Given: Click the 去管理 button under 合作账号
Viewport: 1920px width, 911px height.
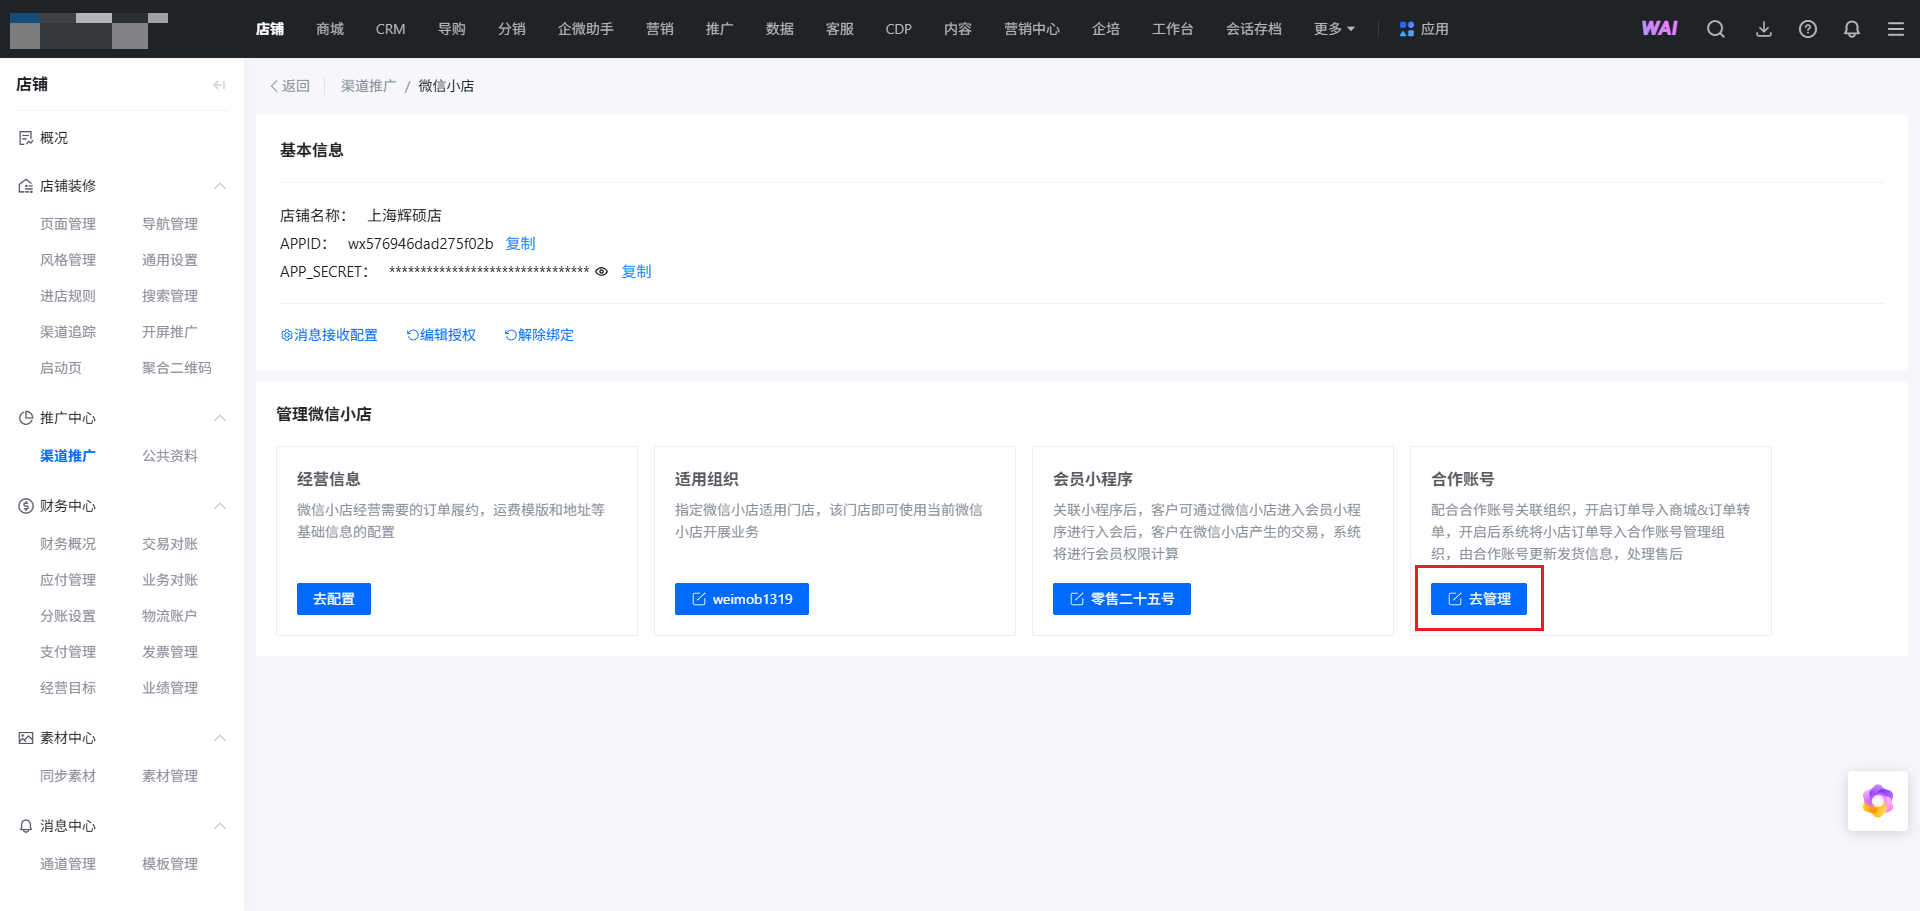Looking at the screenshot, I should pyautogui.click(x=1478, y=599).
